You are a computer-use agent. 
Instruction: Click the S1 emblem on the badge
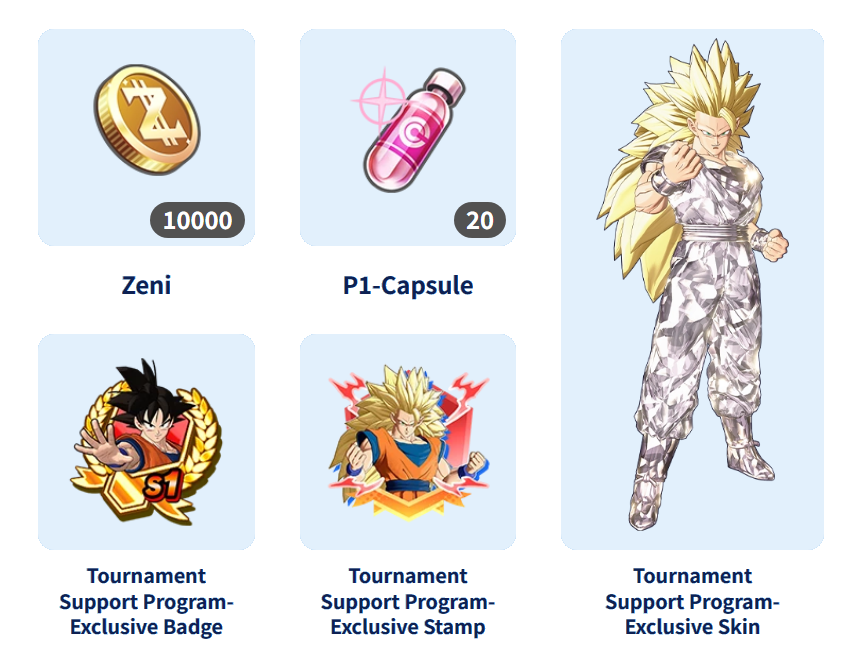coord(162,484)
